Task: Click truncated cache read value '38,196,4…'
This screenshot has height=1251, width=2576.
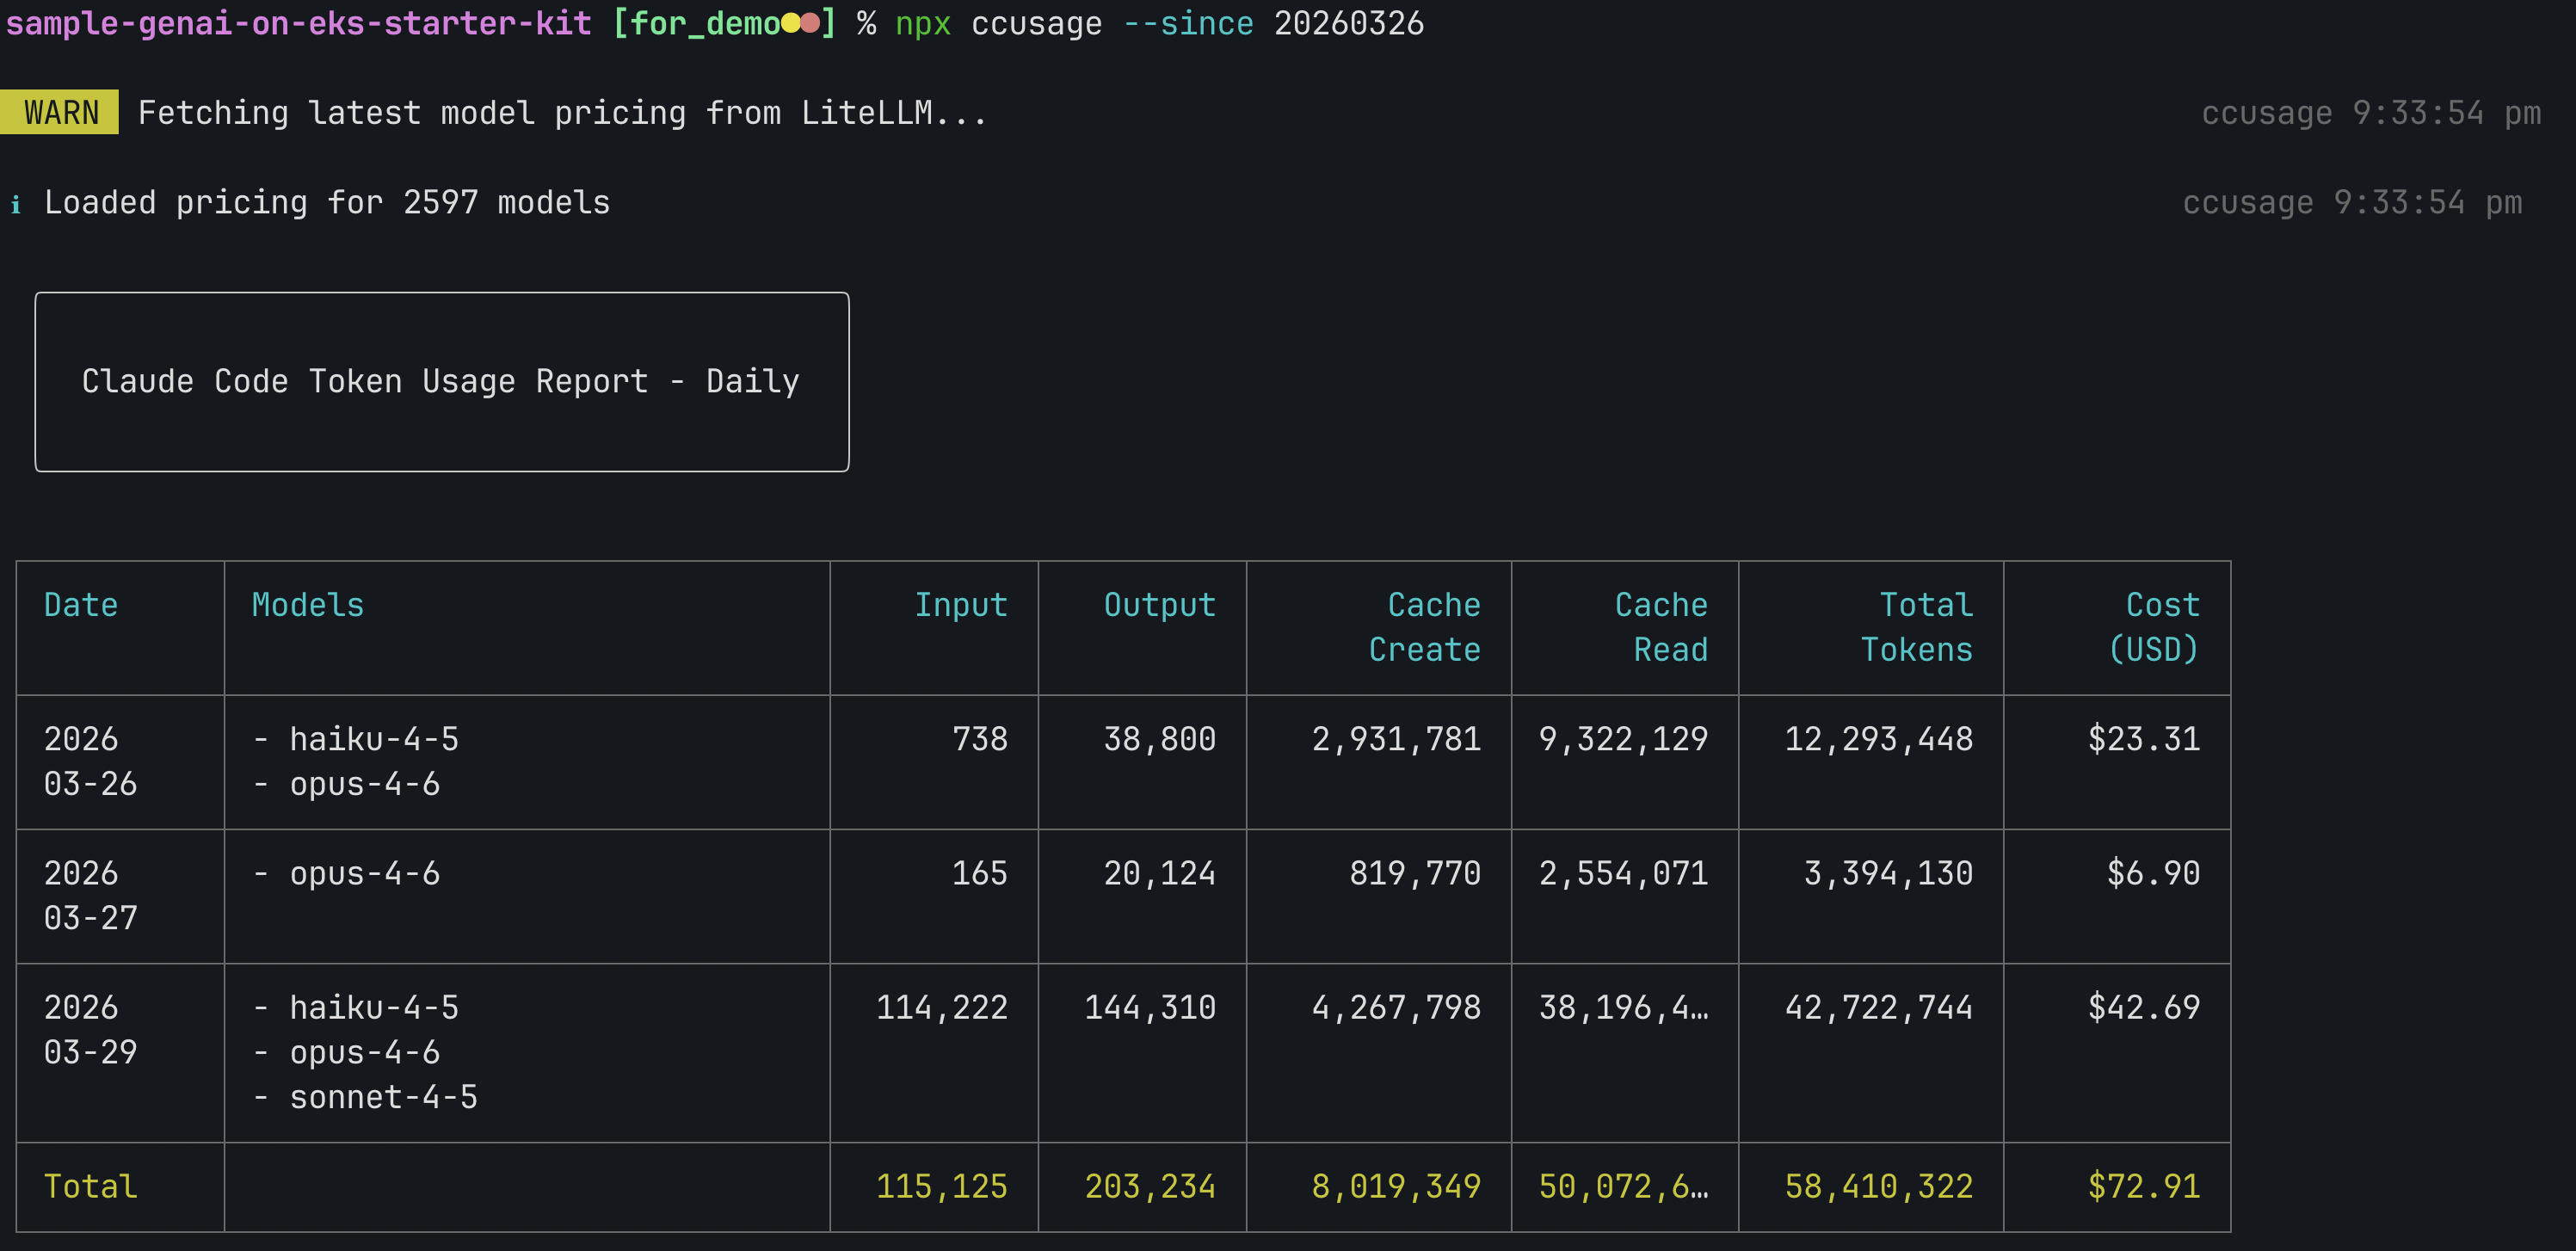Action: (x=1623, y=1007)
